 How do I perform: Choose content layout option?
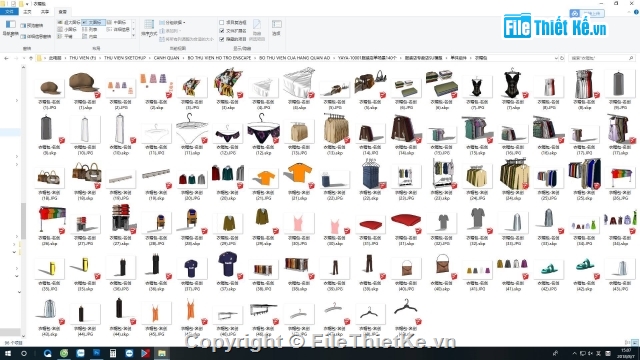coord(90,36)
